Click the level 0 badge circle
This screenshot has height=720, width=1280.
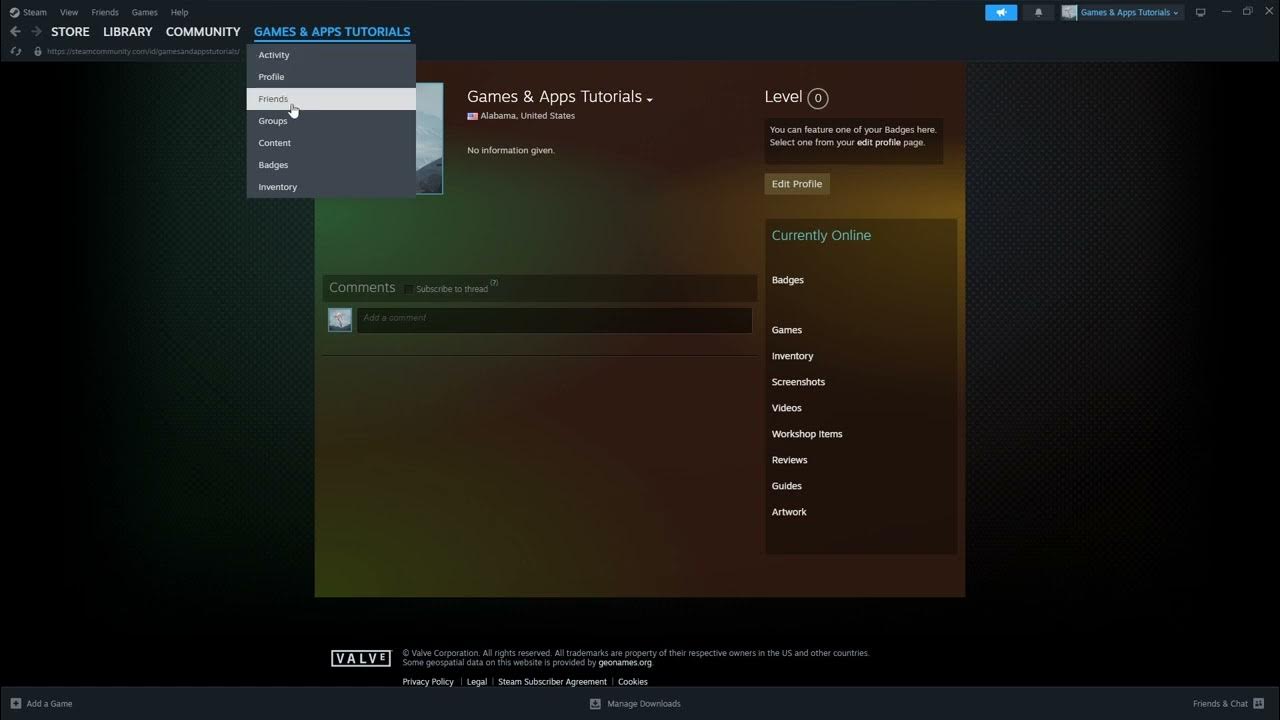[818, 98]
